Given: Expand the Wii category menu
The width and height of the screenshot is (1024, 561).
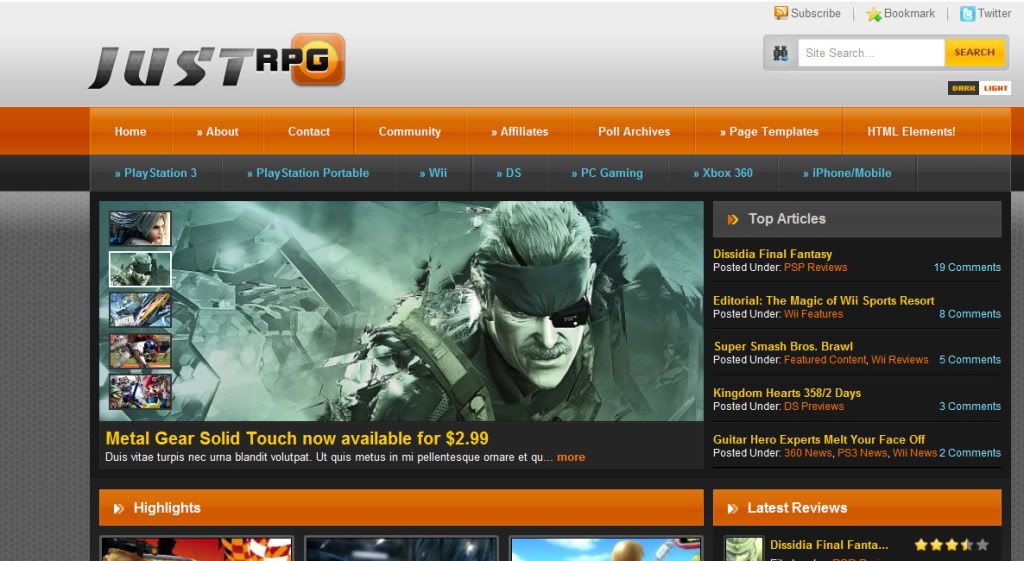Looking at the screenshot, I should pyautogui.click(x=433, y=173).
